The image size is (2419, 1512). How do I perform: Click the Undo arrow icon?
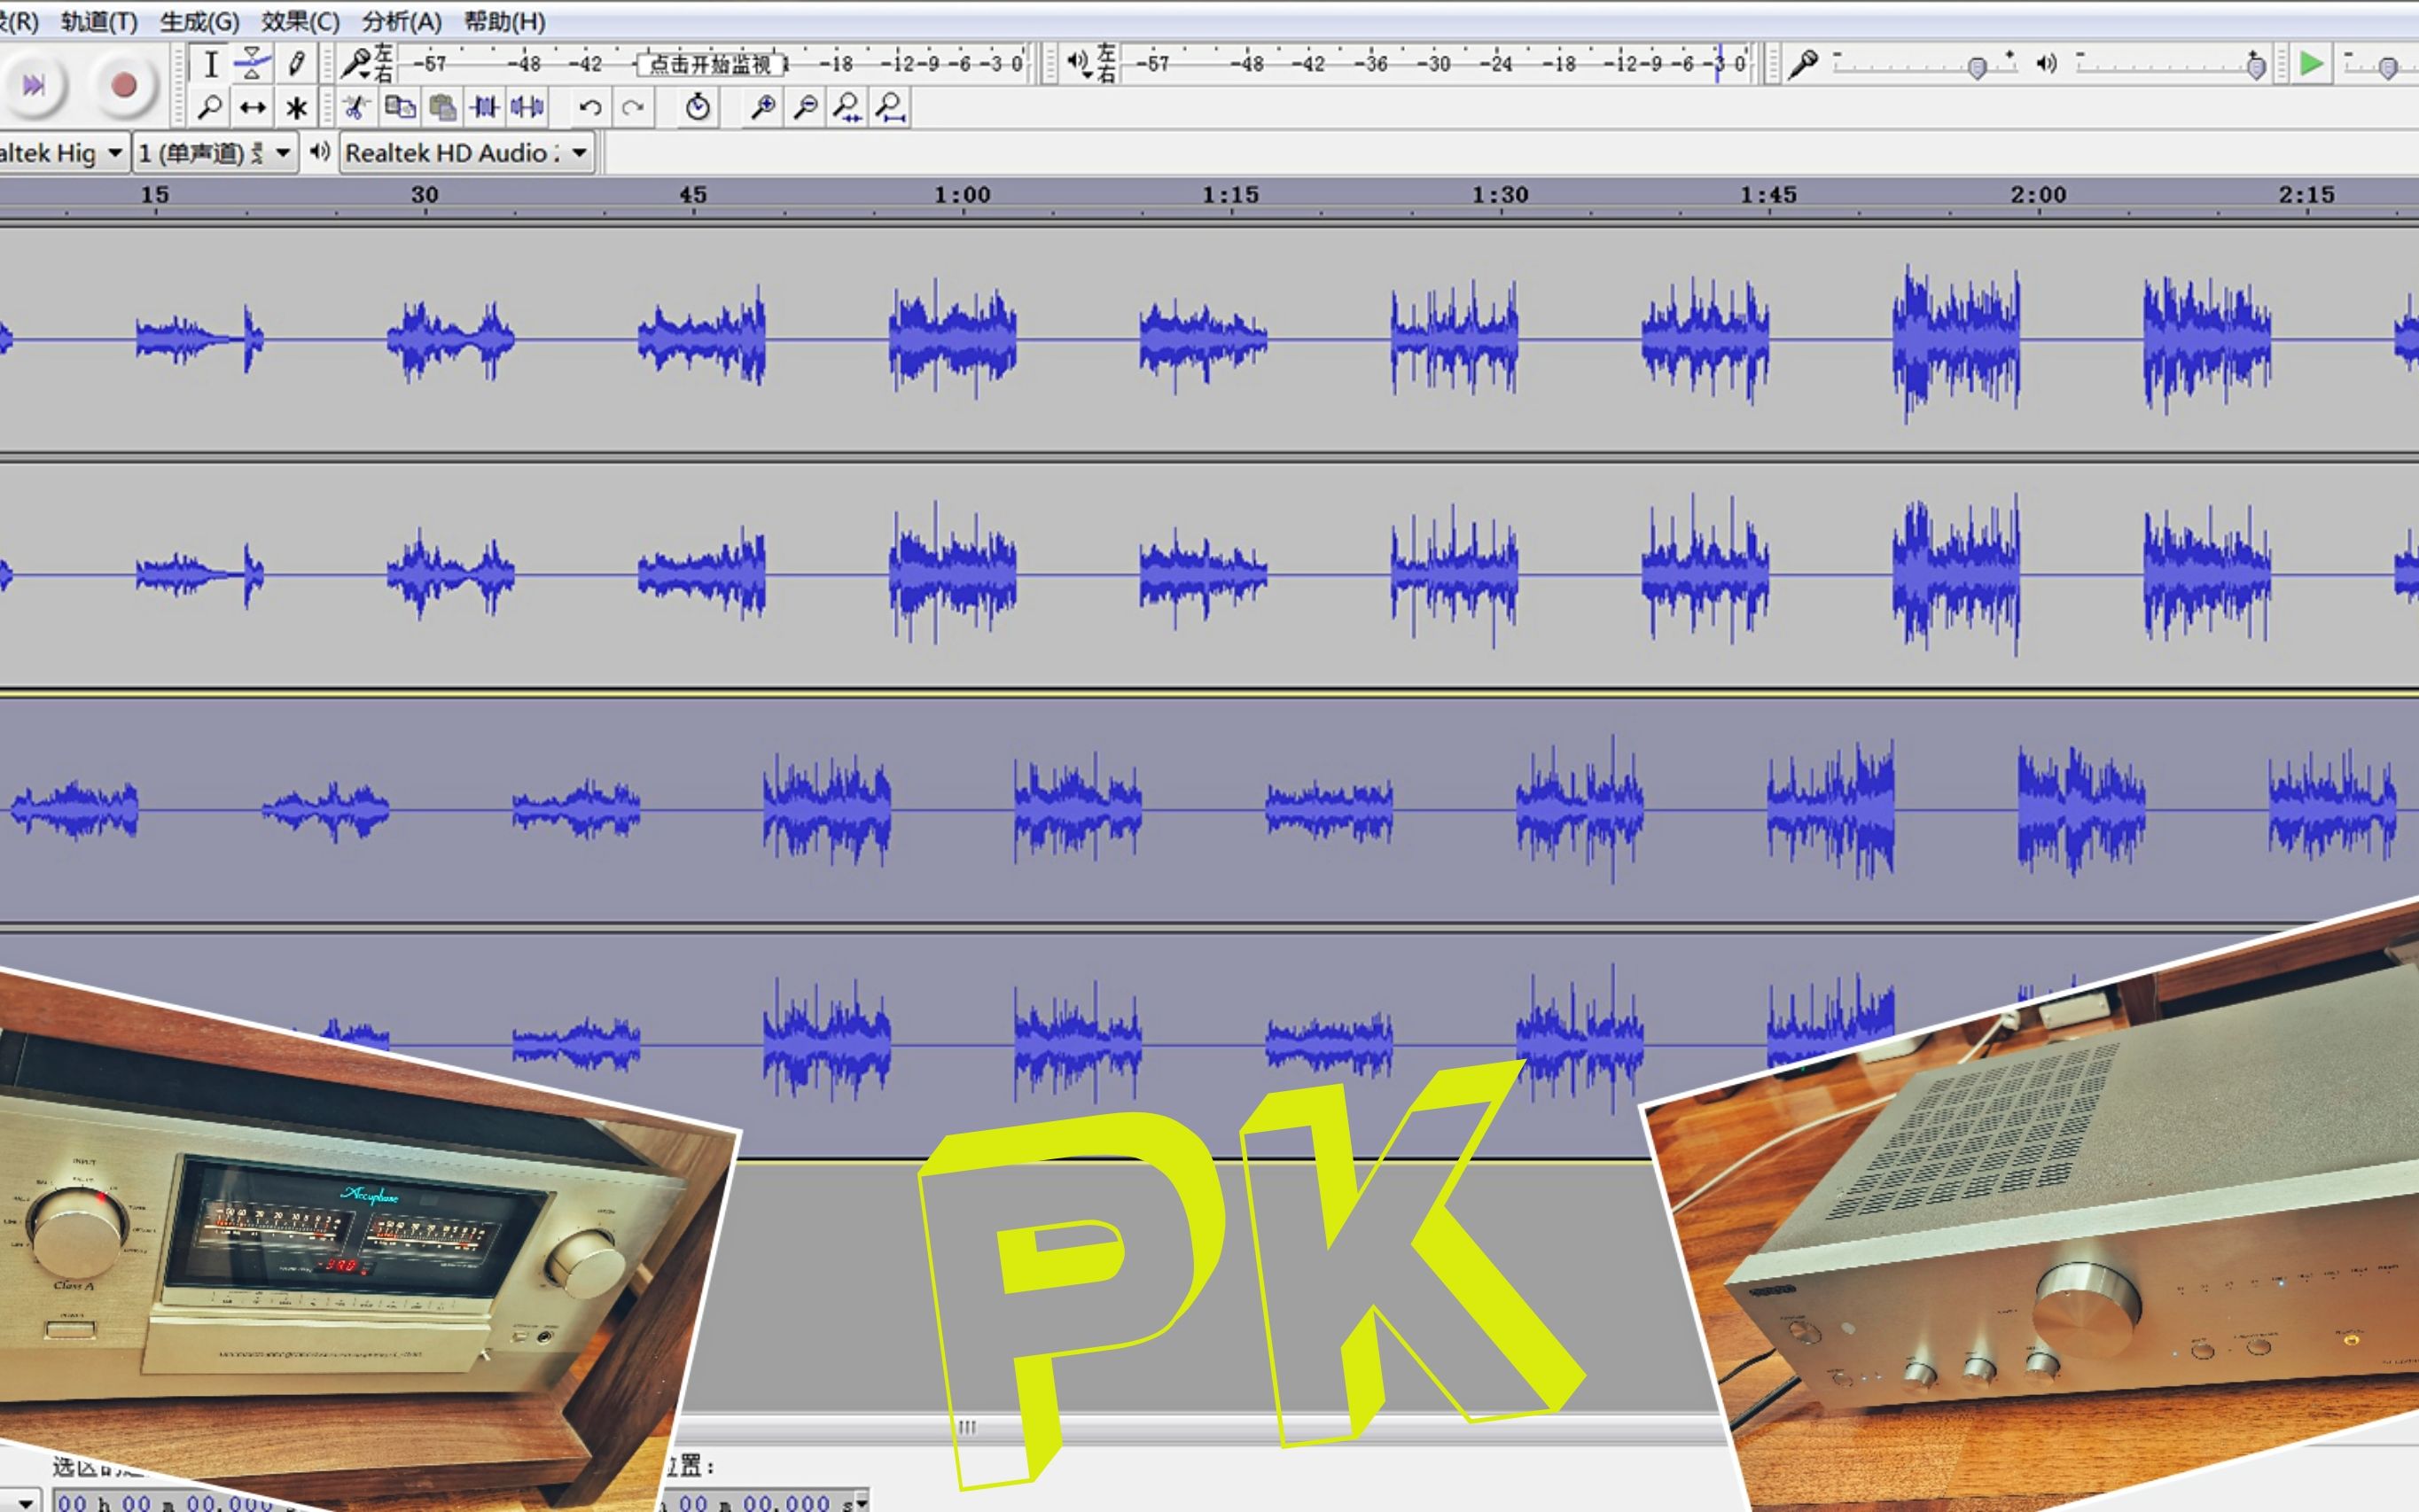click(590, 107)
